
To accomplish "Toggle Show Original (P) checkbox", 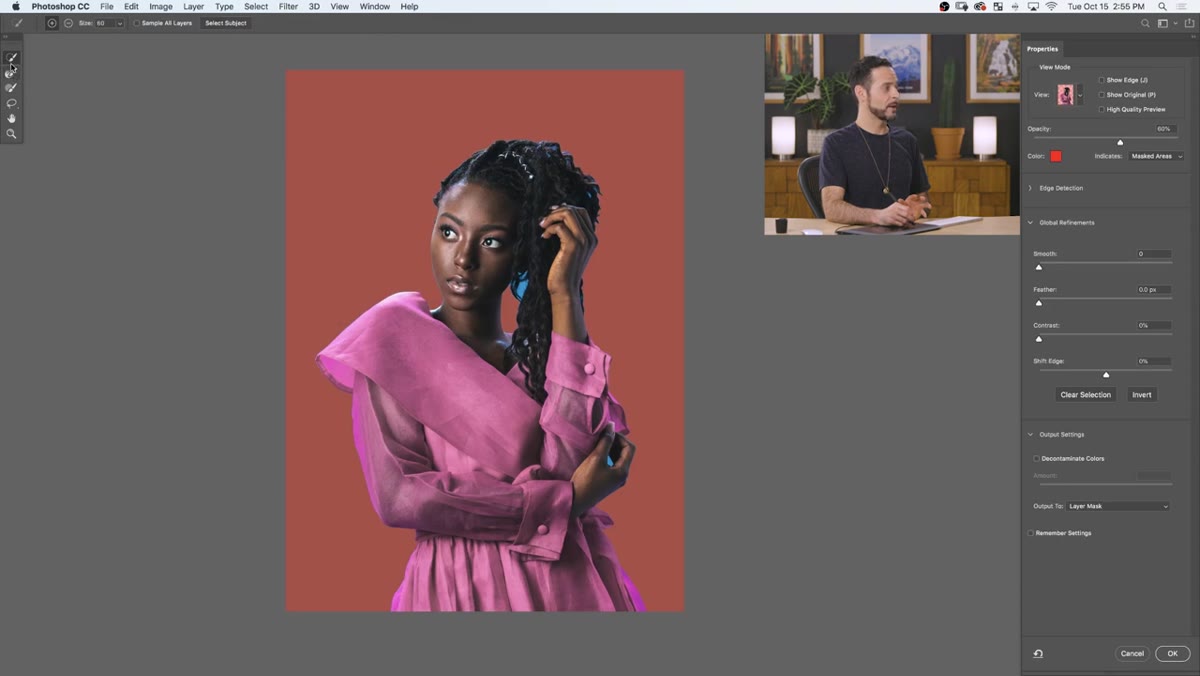I will tap(1102, 95).
